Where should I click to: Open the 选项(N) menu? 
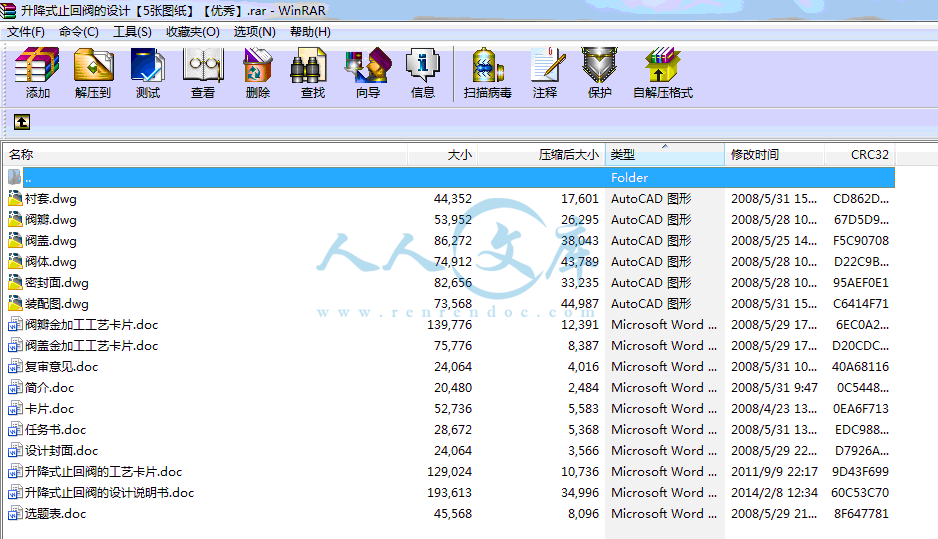tap(254, 32)
